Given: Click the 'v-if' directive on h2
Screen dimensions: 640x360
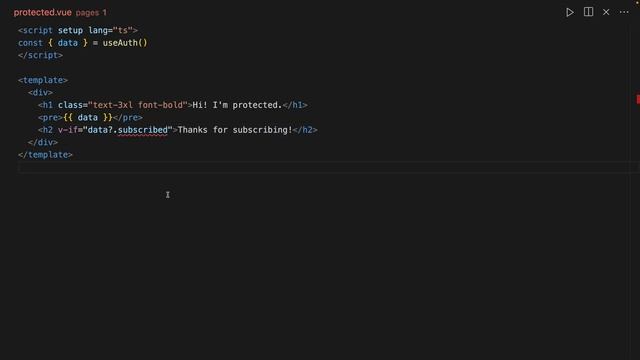Looking at the screenshot, I should 67,130.
